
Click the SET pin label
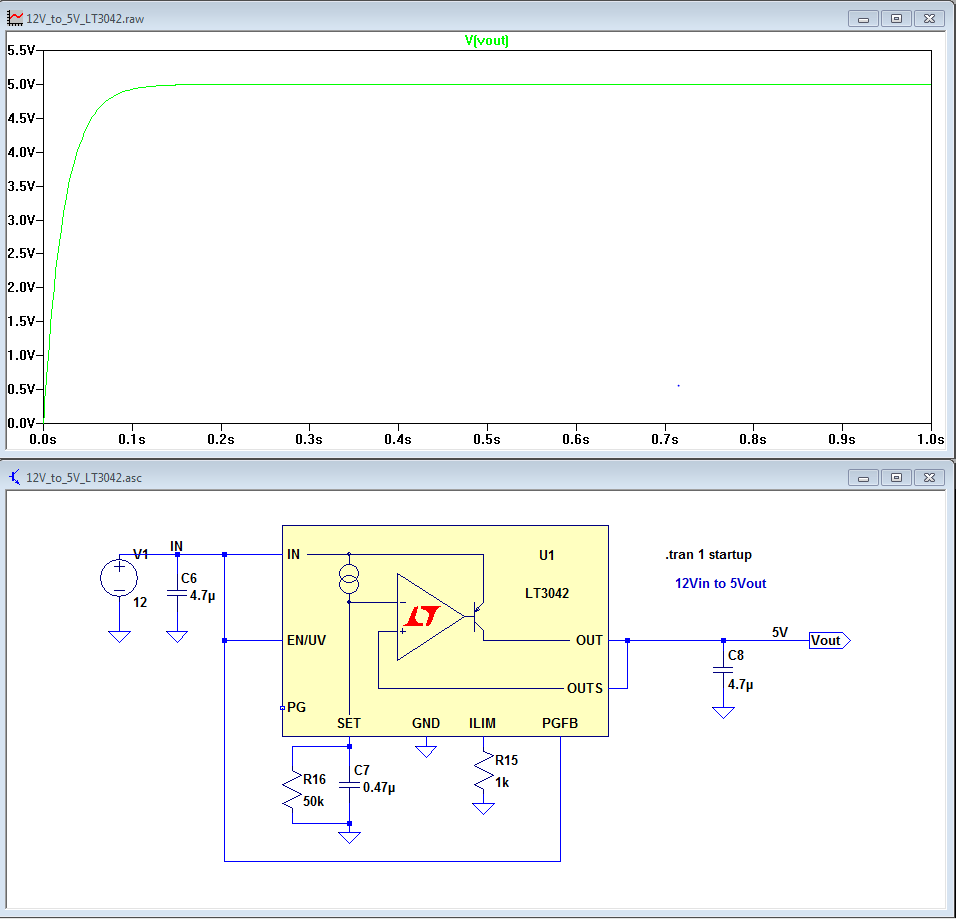tap(349, 723)
